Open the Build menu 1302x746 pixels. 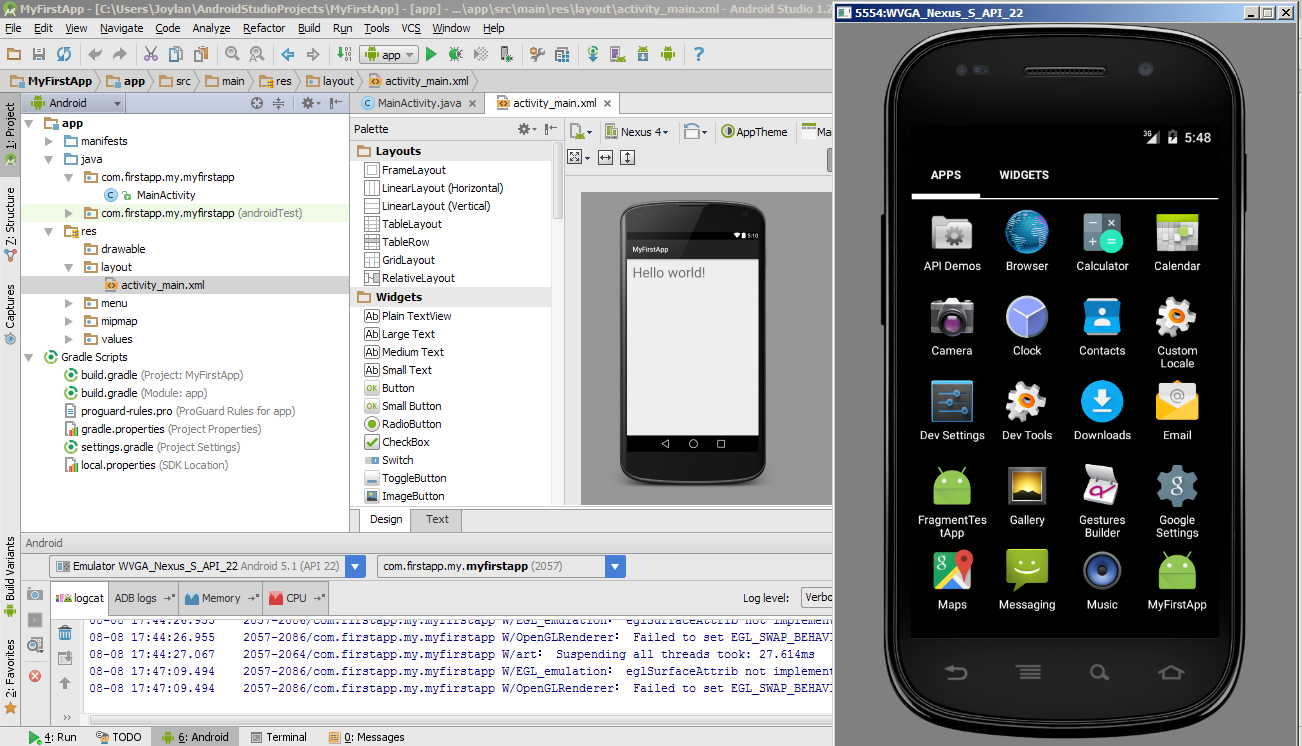[309, 28]
